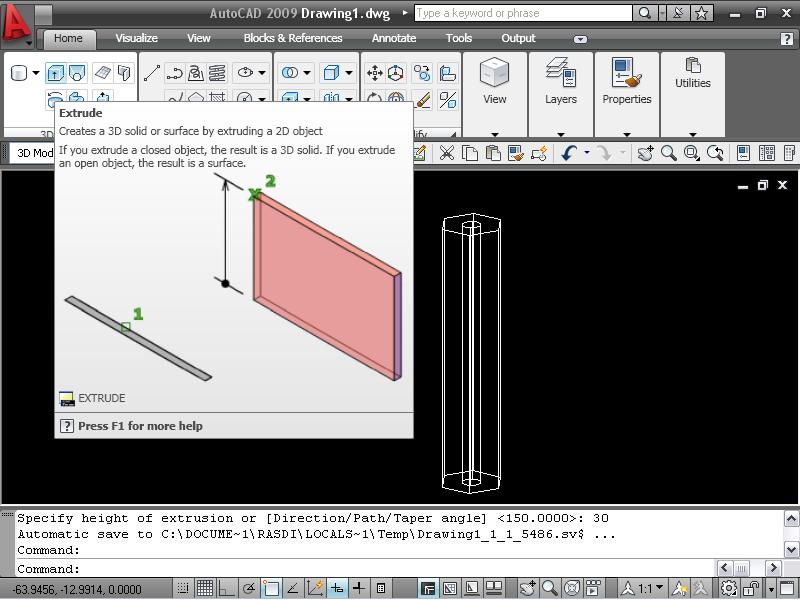The image size is (800, 600).
Task: Open the DesignCenter toolbar icon
Action: tap(766, 153)
